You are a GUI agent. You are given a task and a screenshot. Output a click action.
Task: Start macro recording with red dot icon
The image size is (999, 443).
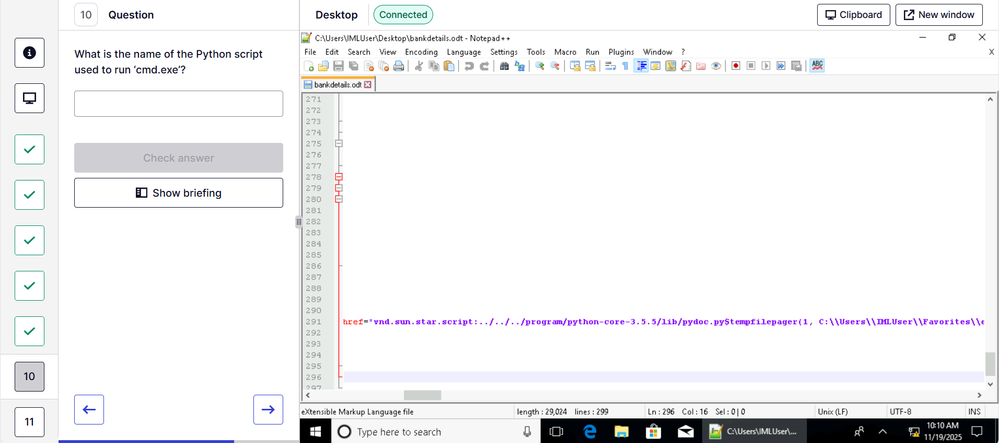735,66
